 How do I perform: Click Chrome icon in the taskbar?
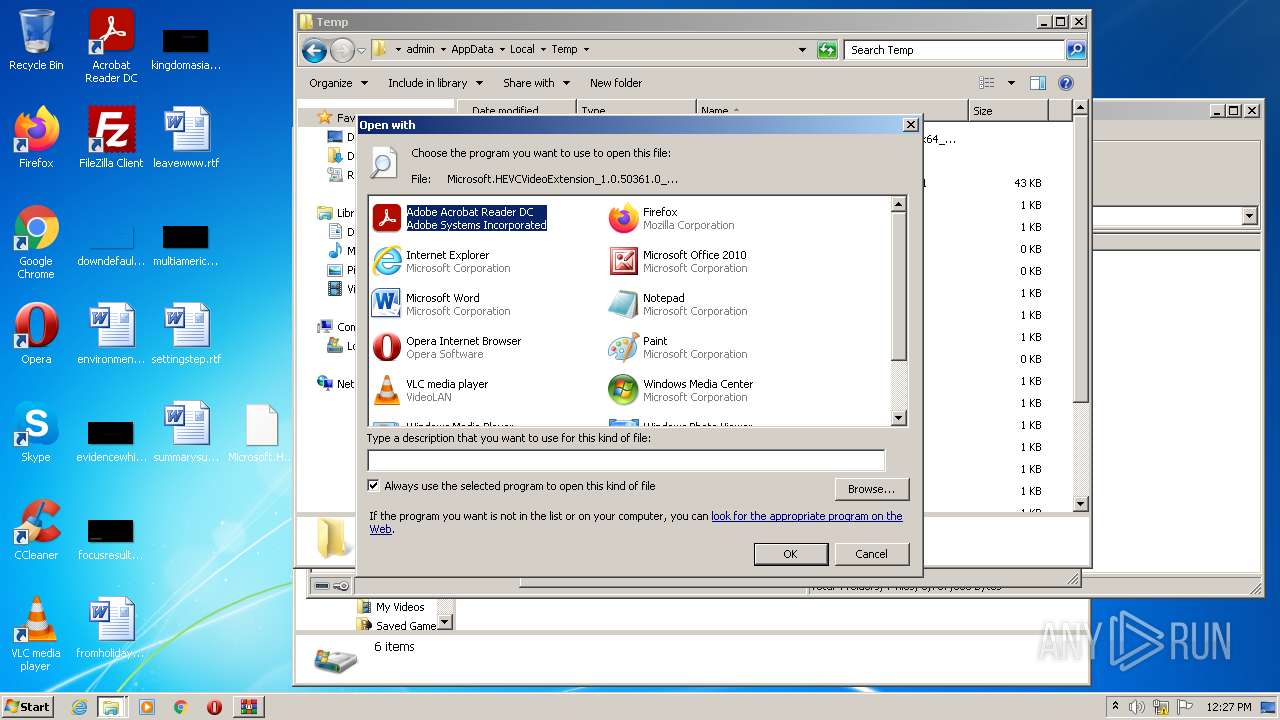(181, 707)
